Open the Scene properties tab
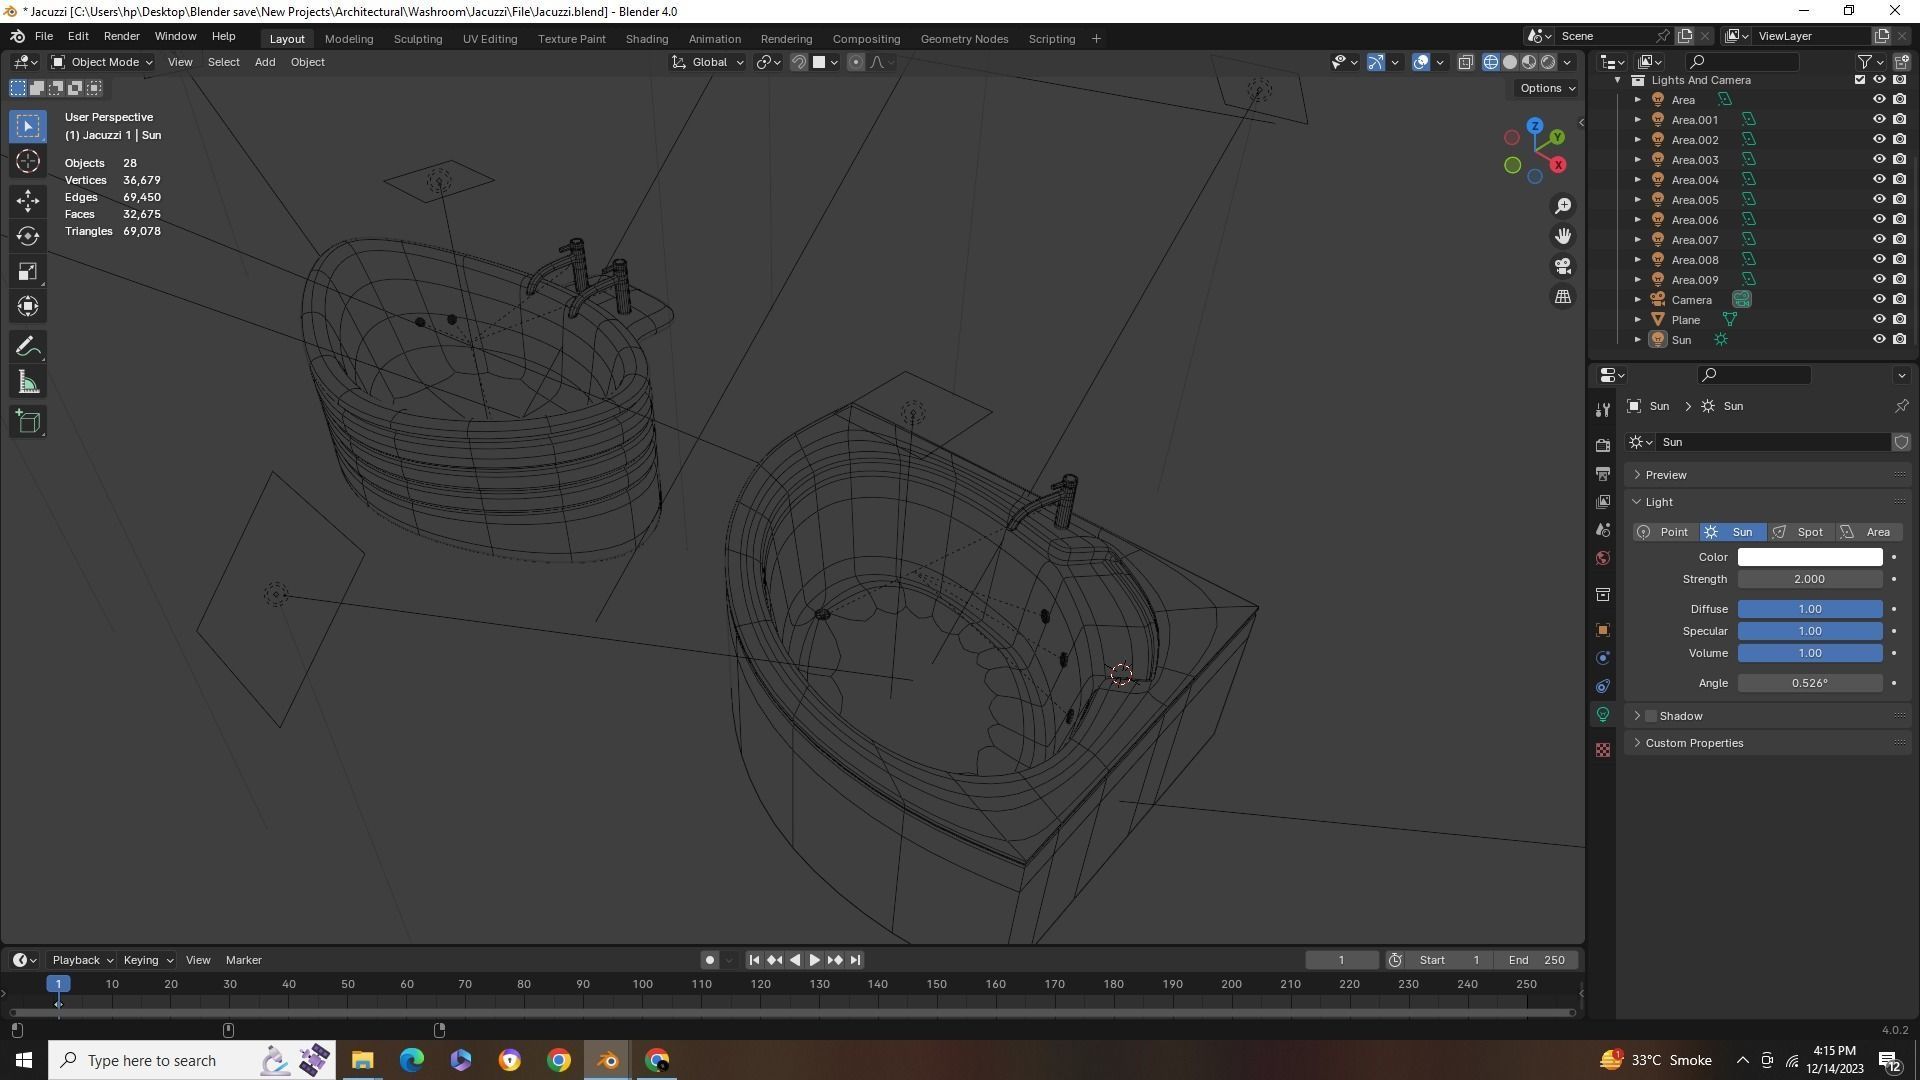 1603,529
